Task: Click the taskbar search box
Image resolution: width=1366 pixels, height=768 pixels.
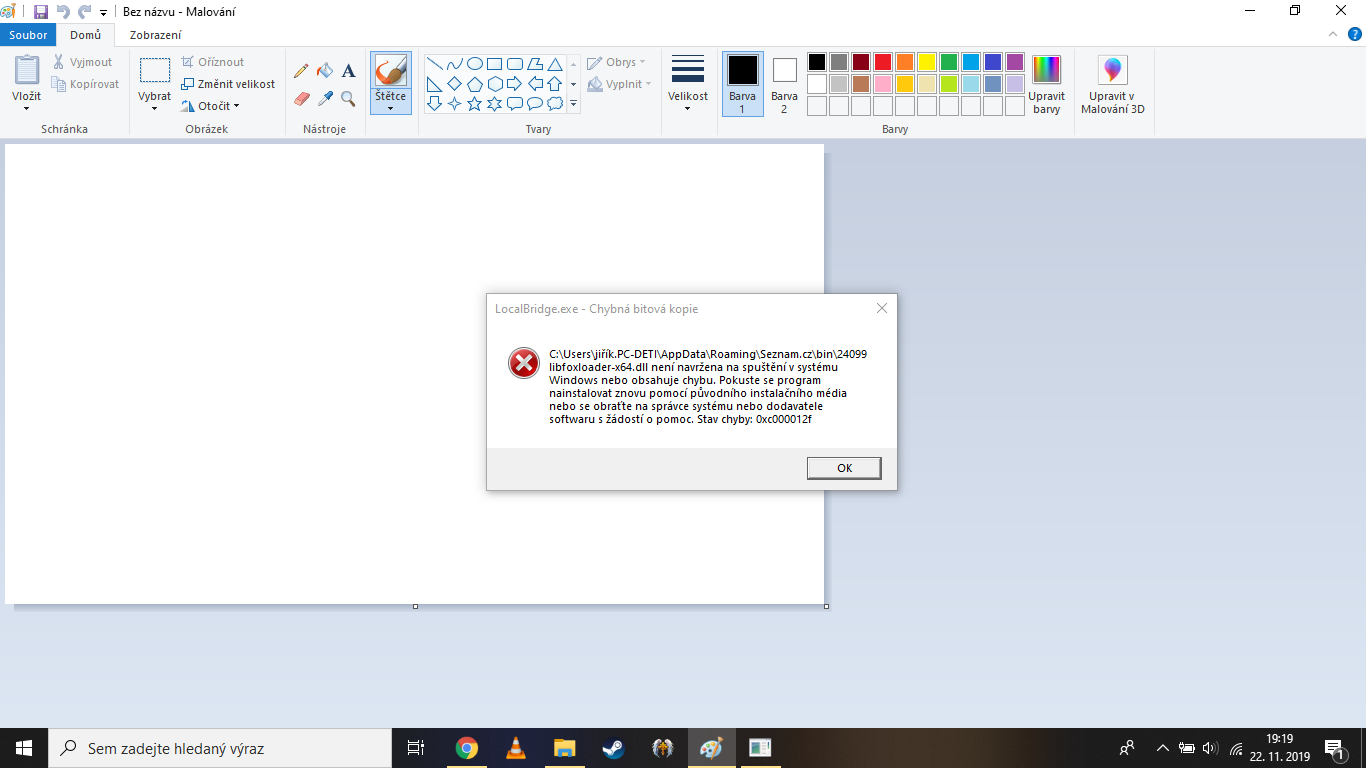Action: [220, 748]
